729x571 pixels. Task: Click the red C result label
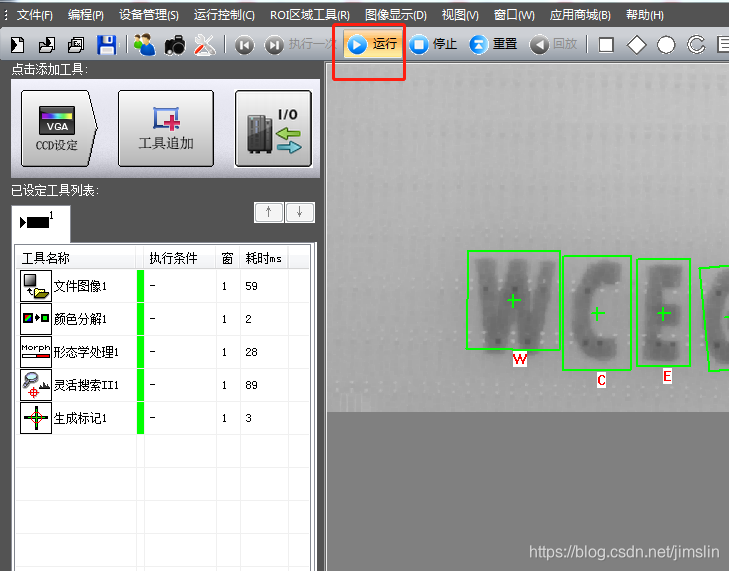tap(601, 380)
